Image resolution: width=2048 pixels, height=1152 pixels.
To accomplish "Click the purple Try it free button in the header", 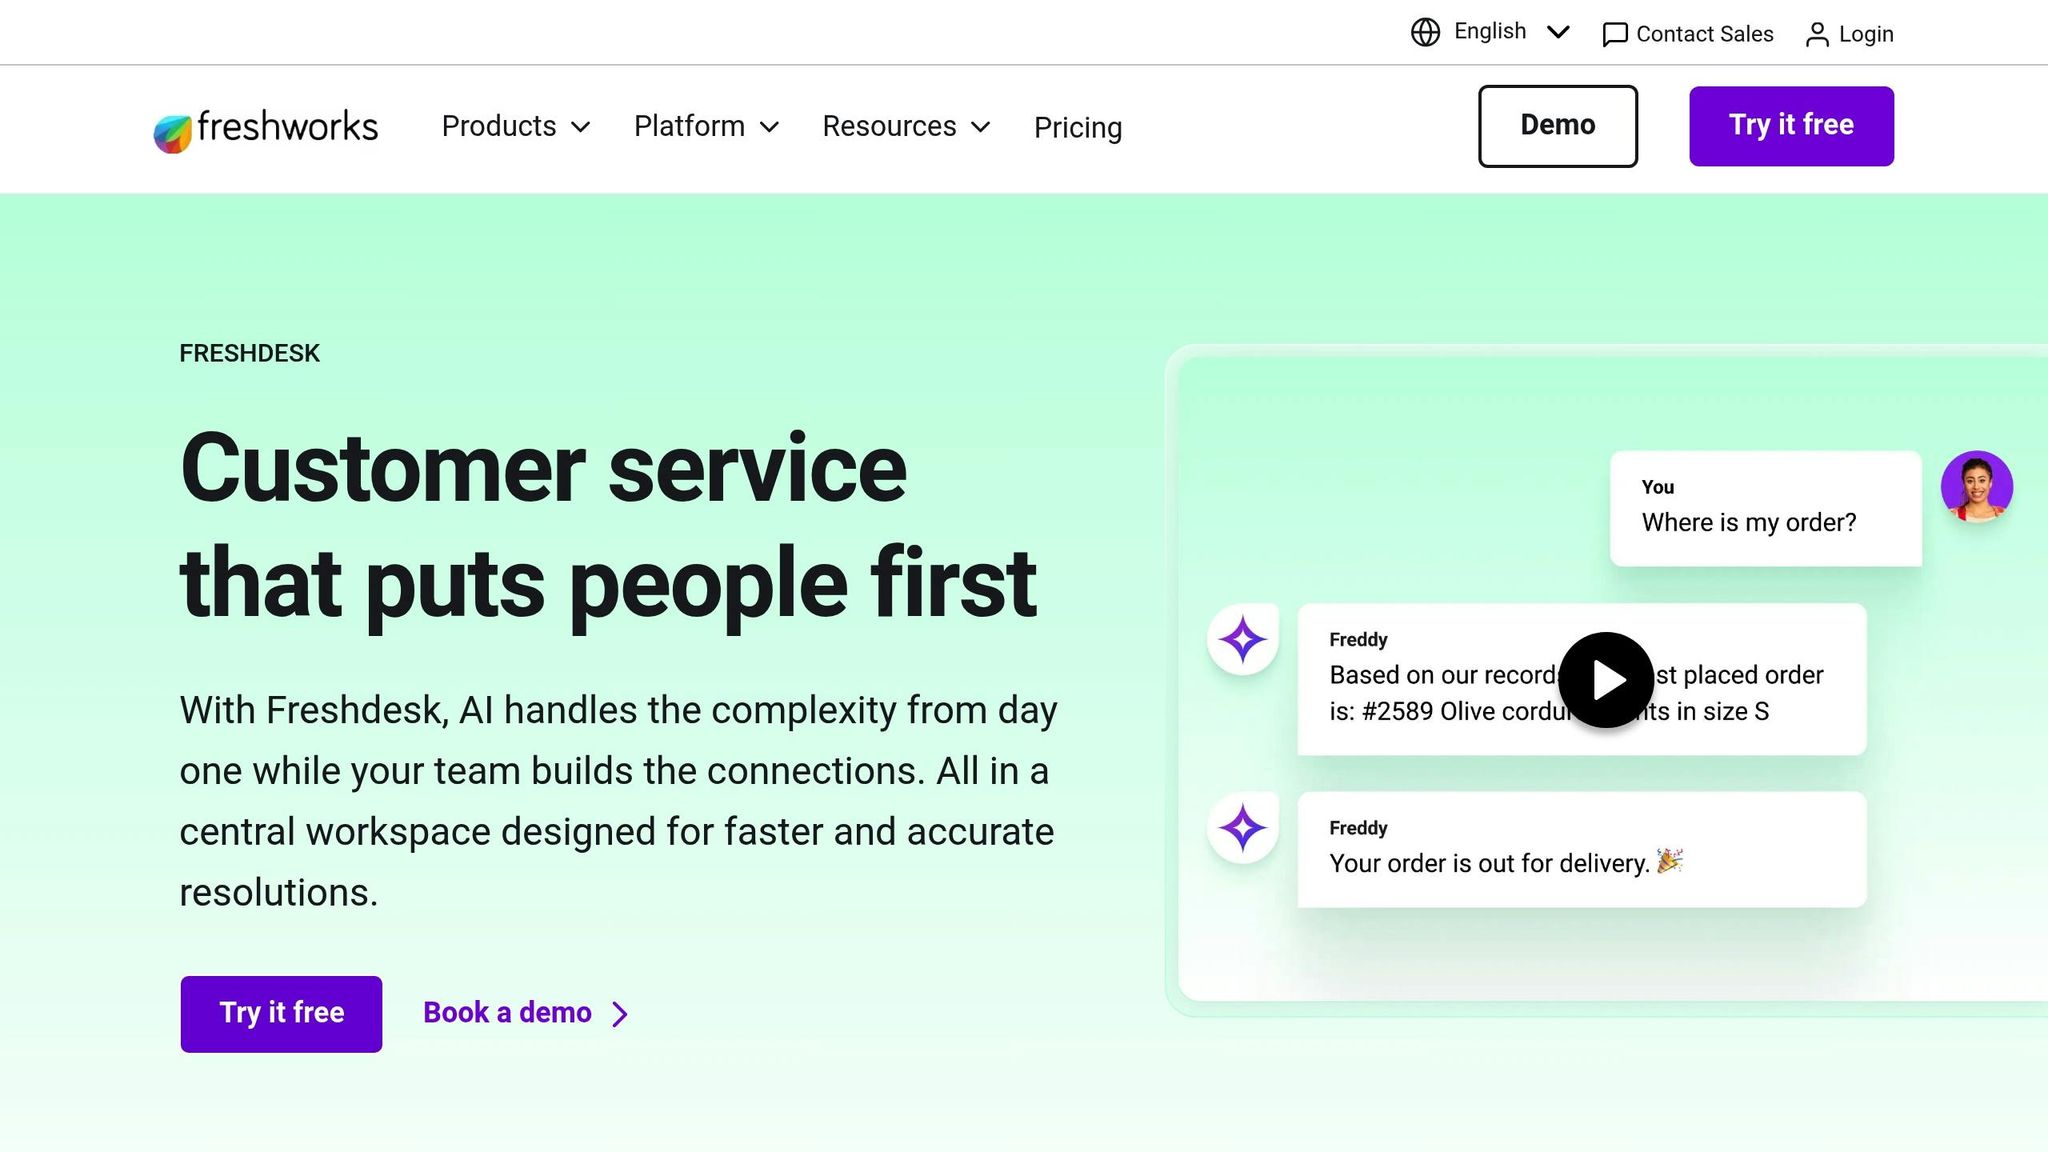I will [x=1790, y=125].
